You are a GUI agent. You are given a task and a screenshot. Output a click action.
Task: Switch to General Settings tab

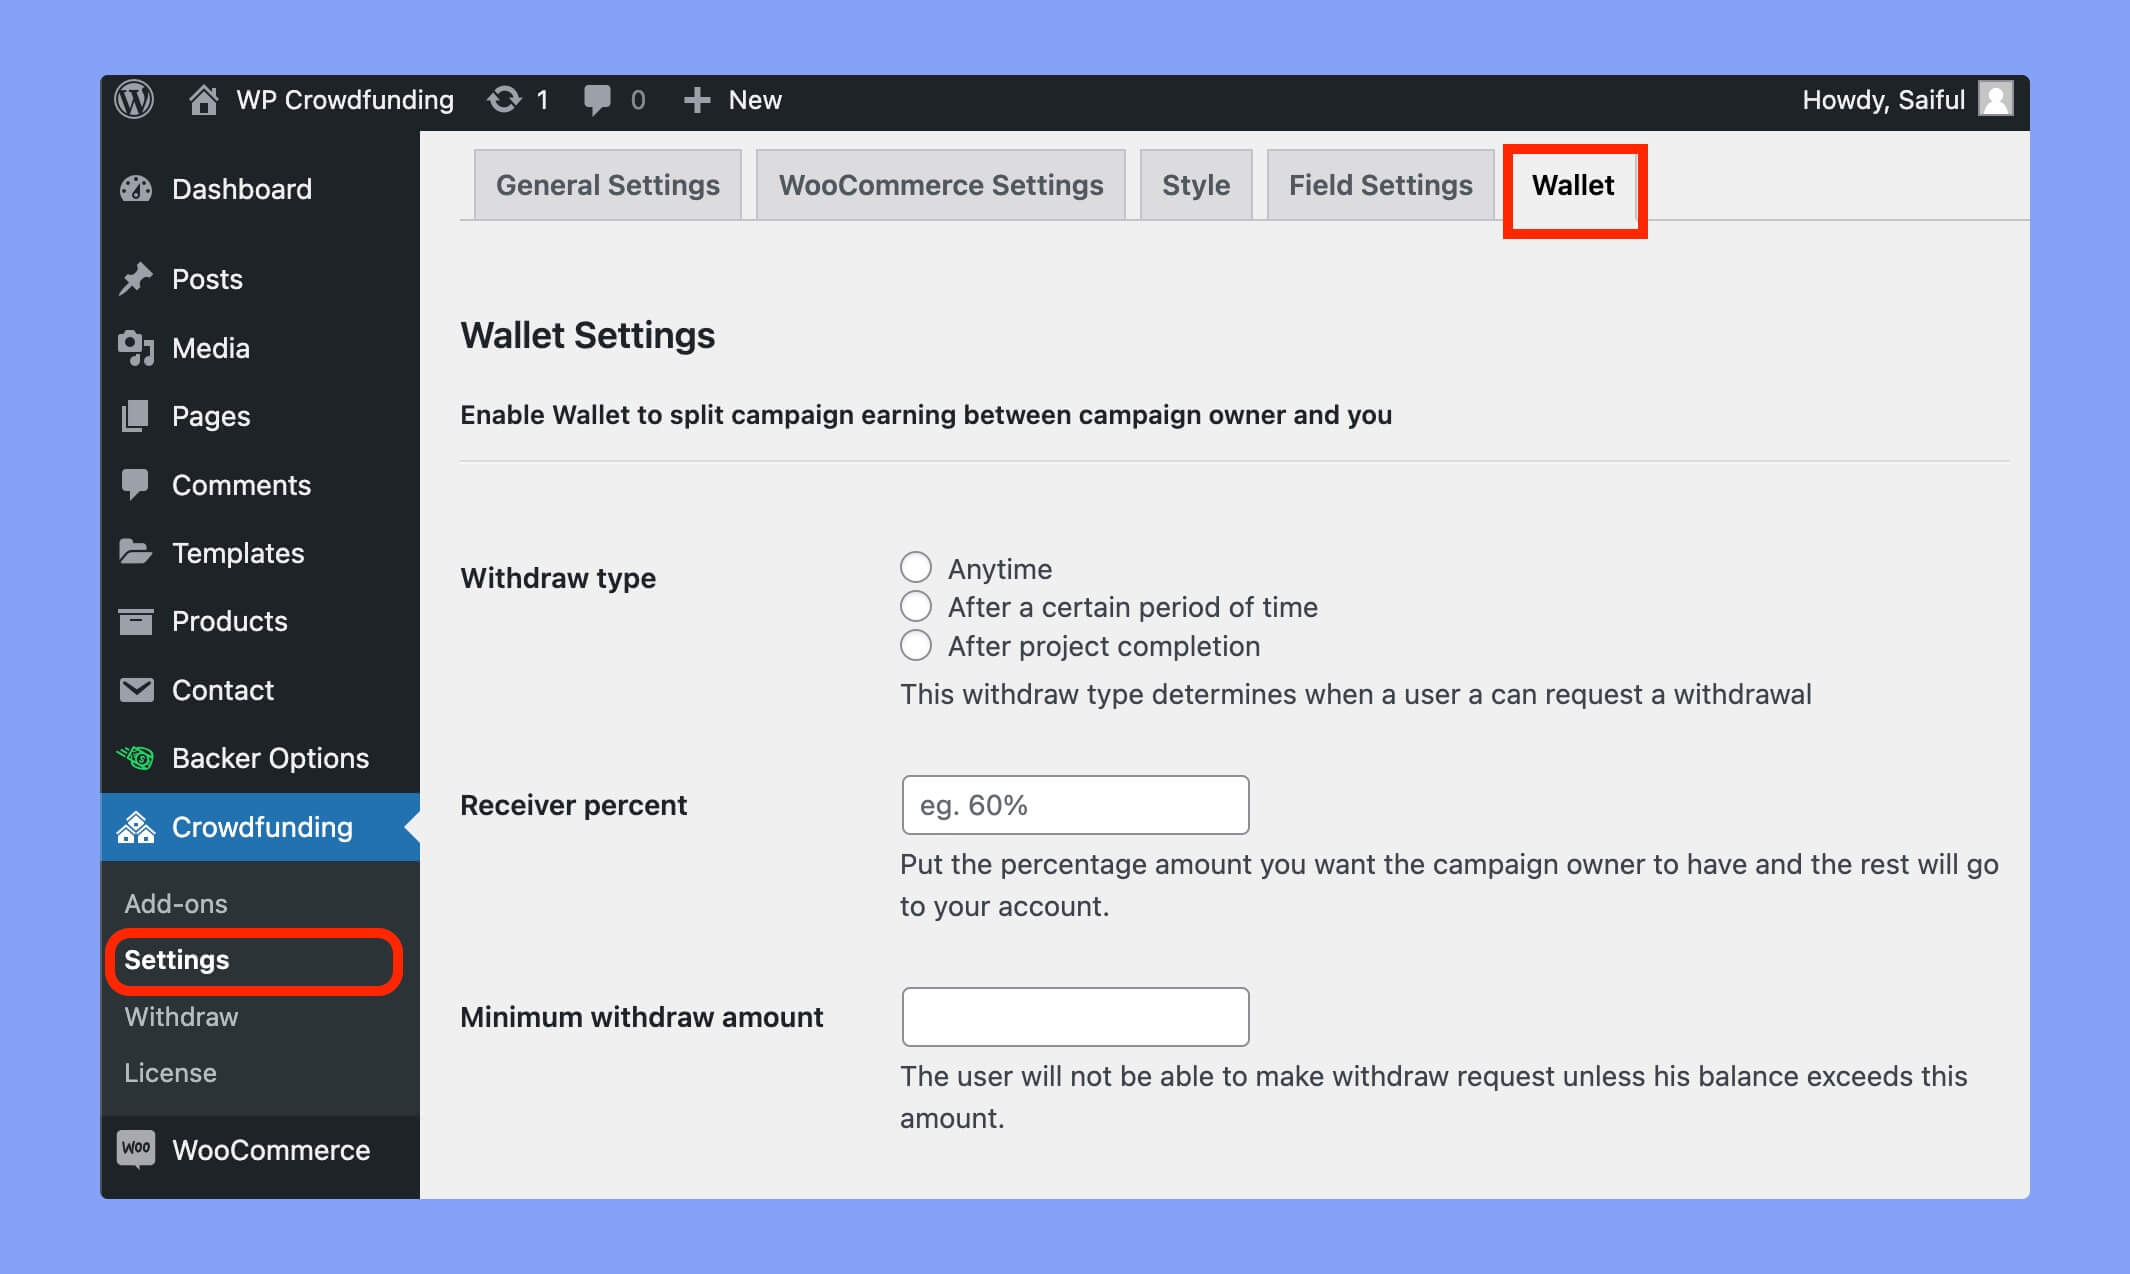click(608, 185)
